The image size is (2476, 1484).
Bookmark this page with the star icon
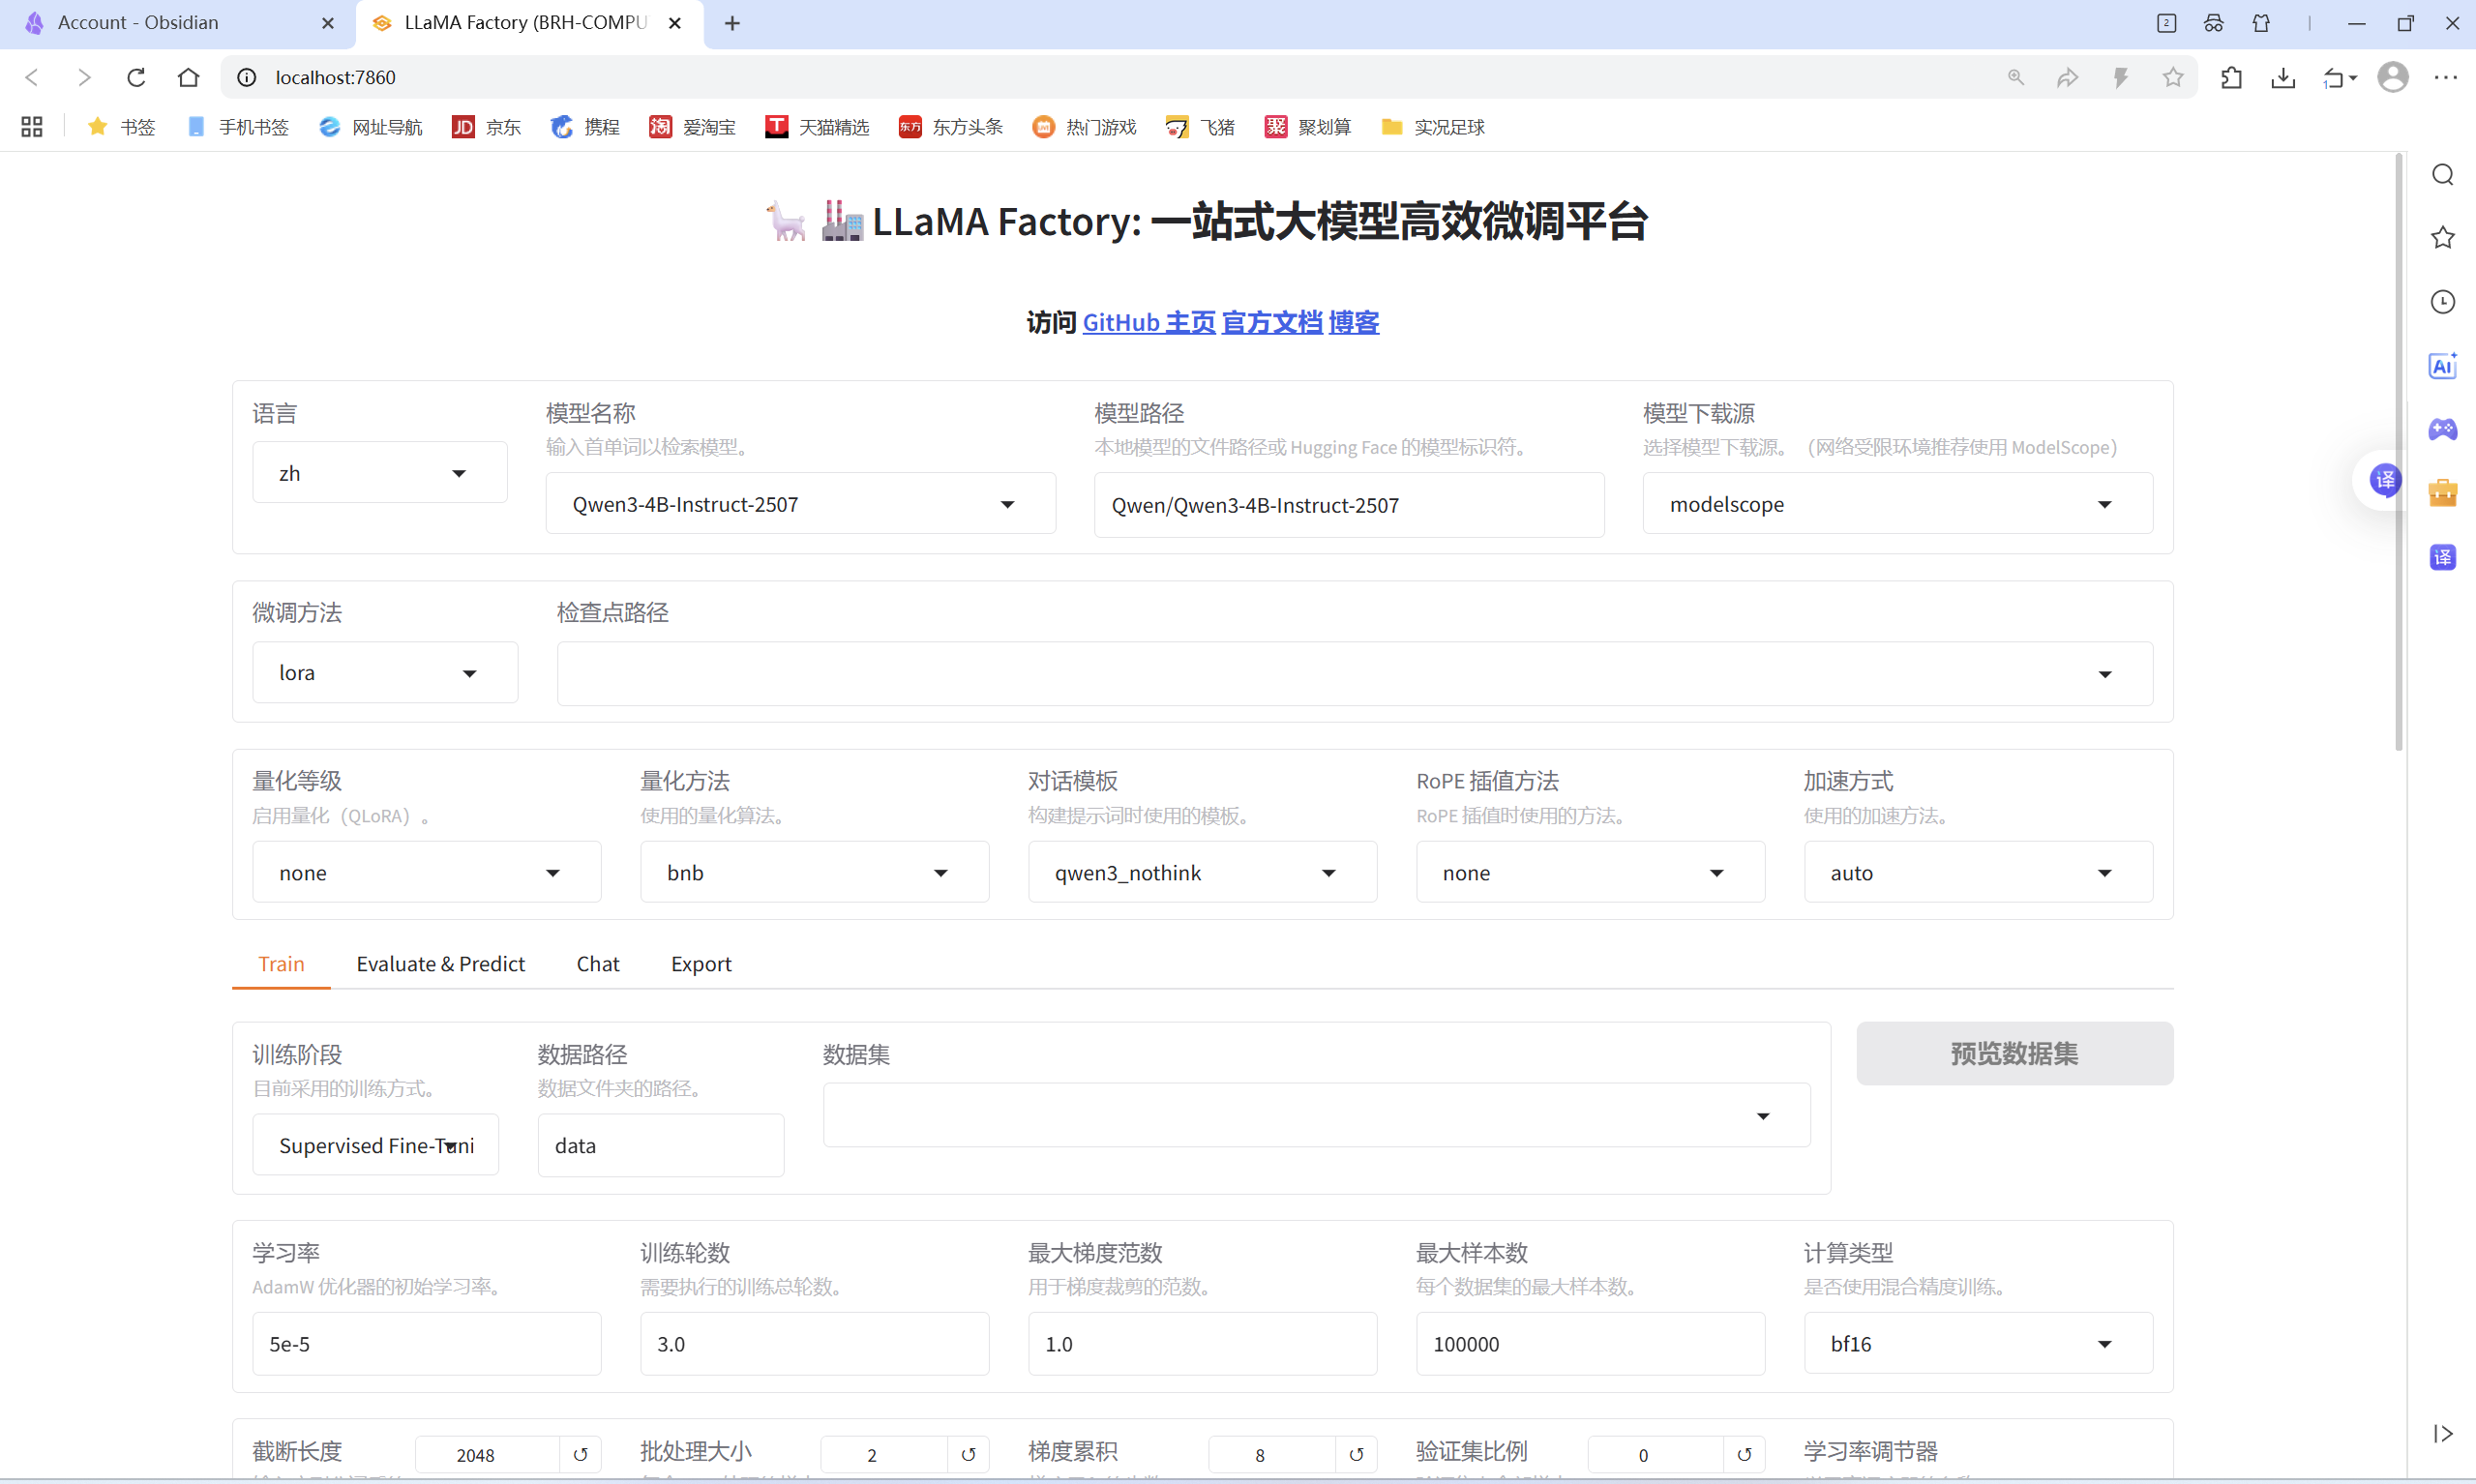2172,77
